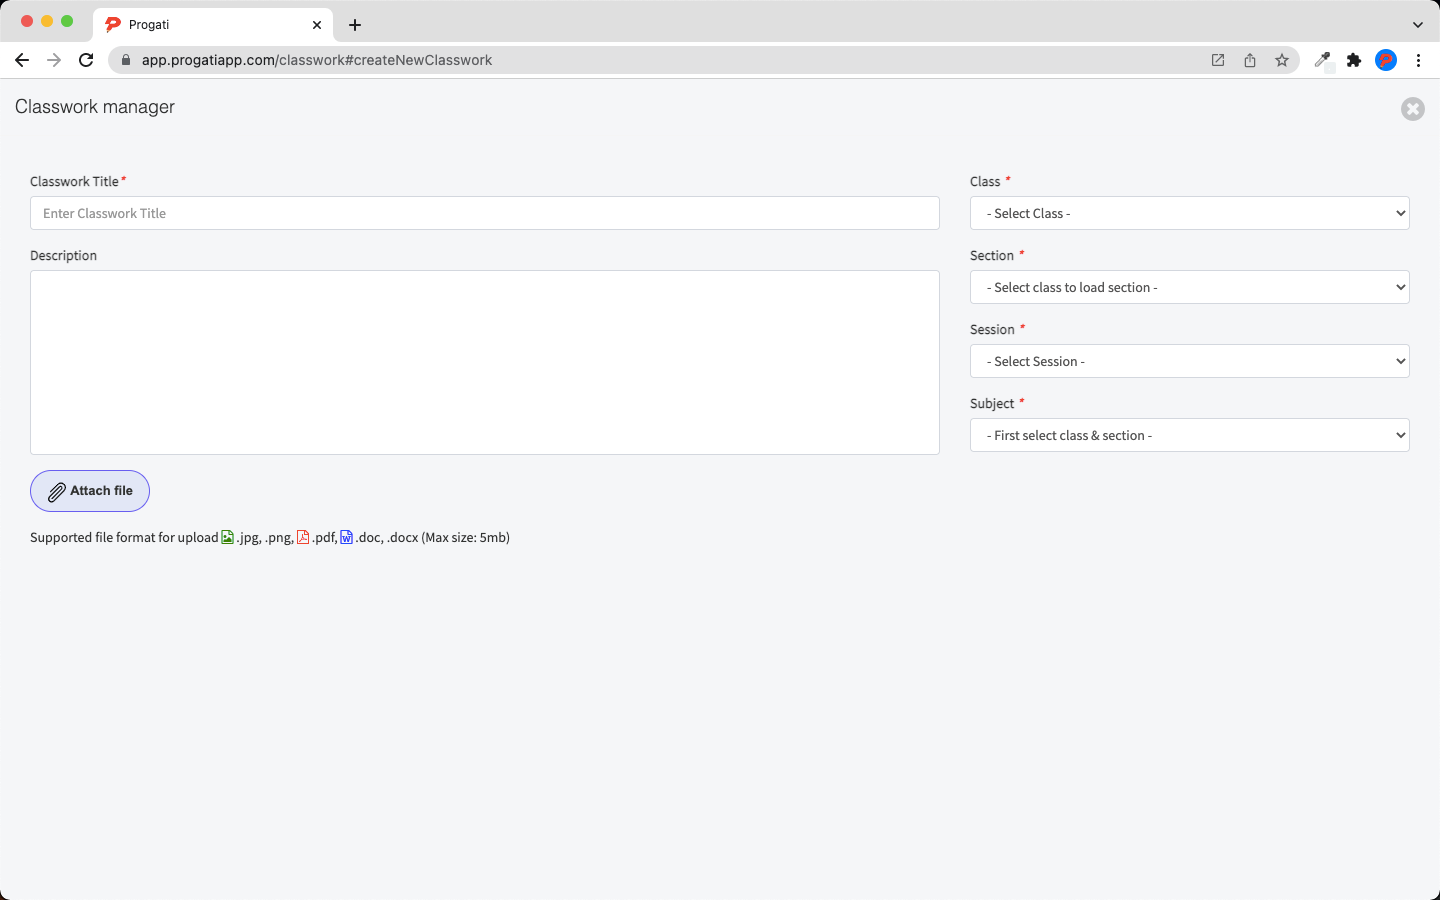Open the Select Class dropdown
Image resolution: width=1440 pixels, height=900 pixels.
pos(1190,213)
